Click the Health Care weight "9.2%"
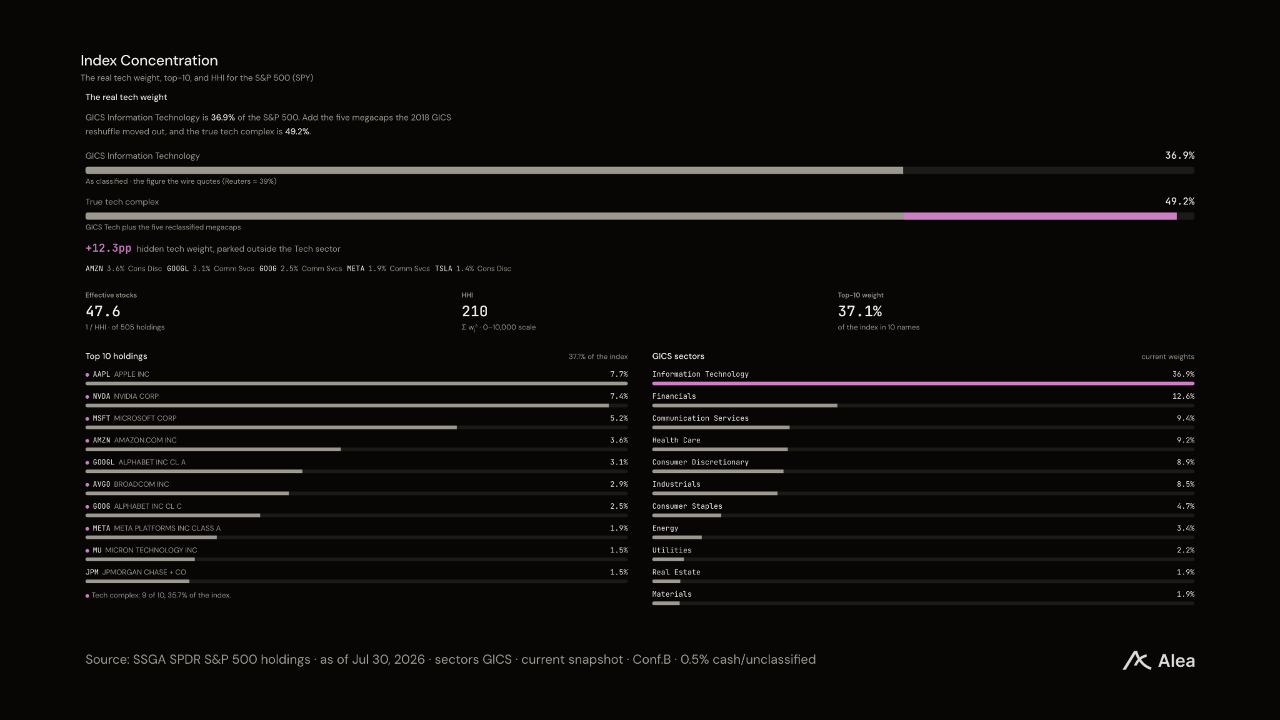The height and width of the screenshot is (720, 1280). (1185, 440)
